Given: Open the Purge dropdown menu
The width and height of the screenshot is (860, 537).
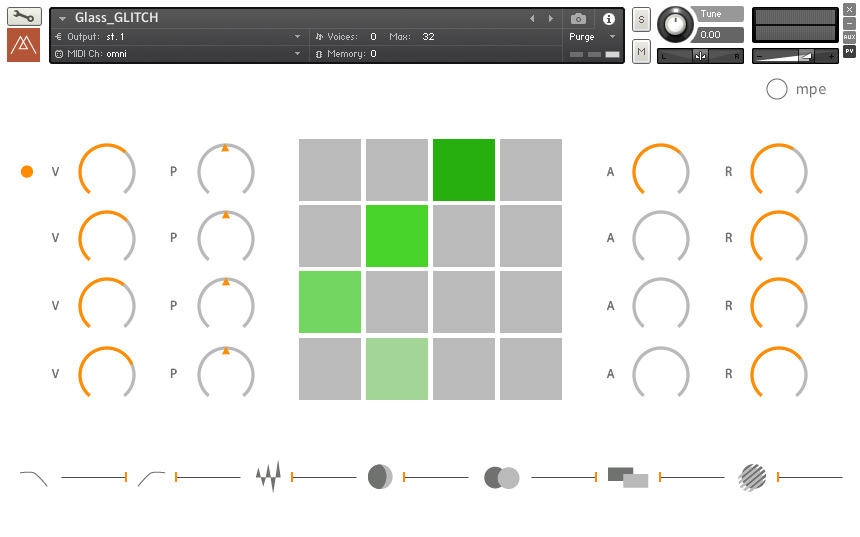Looking at the screenshot, I should [x=613, y=37].
